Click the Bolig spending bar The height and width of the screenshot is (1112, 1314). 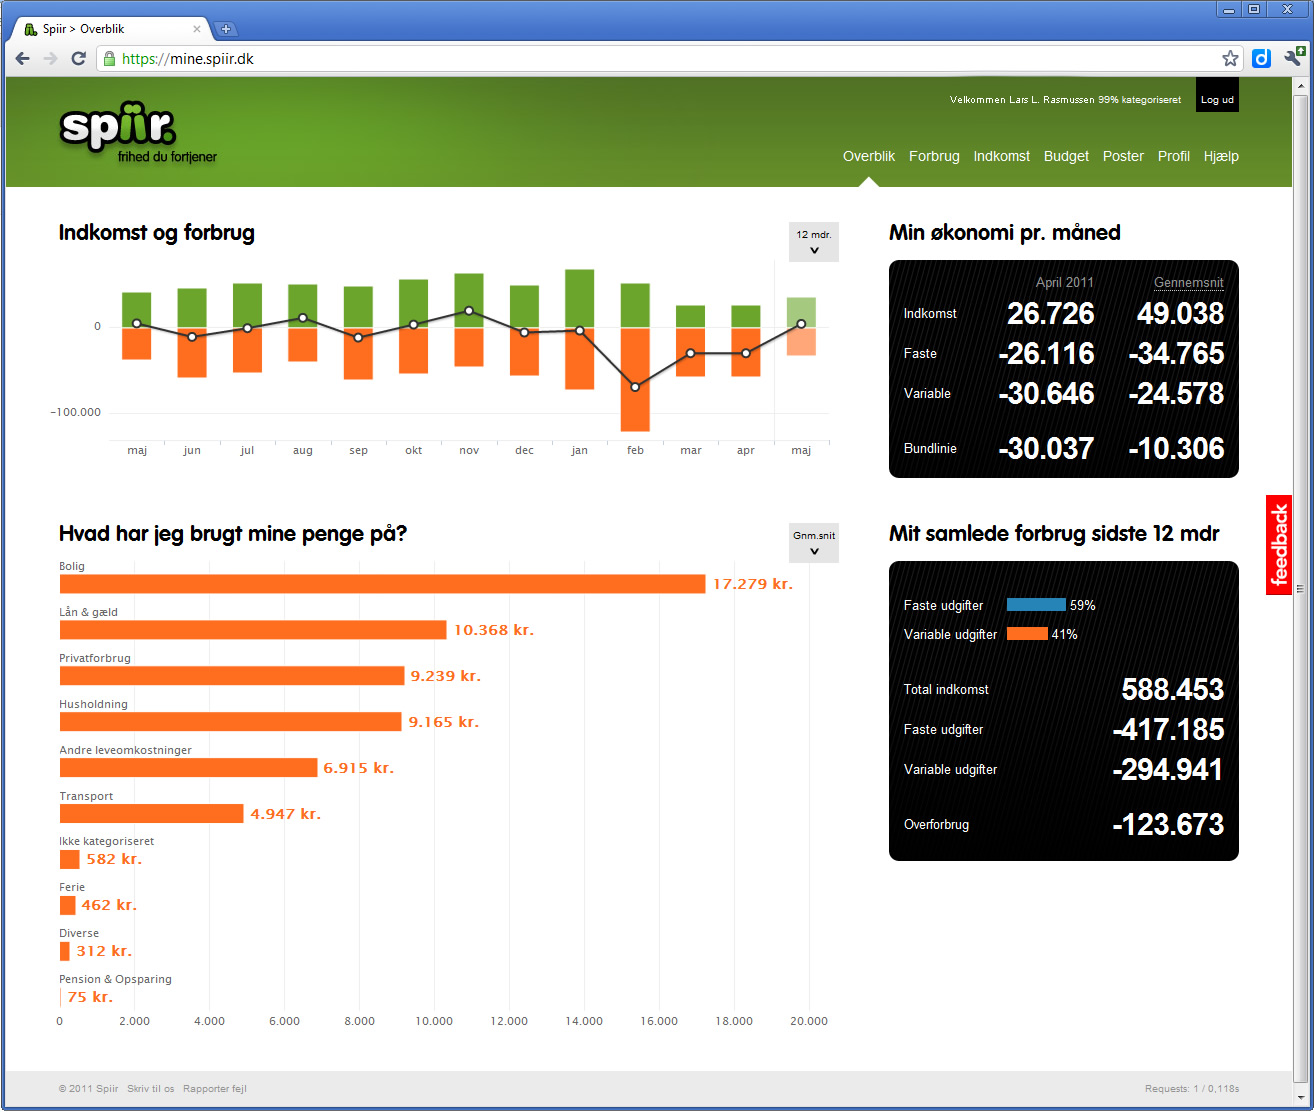[382, 584]
